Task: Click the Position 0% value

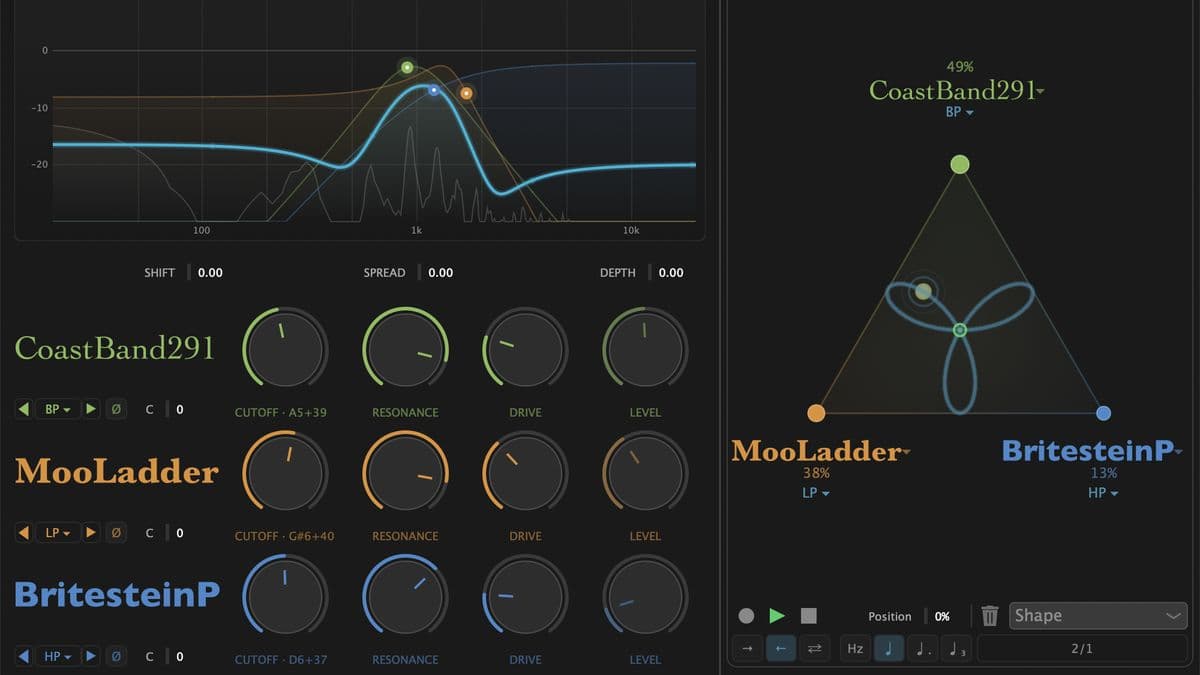Action: [942, 616]
